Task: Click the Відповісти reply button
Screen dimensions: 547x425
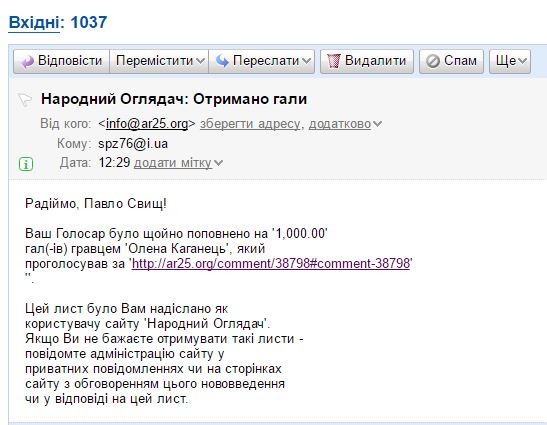Action: click(x=61, y=61)
